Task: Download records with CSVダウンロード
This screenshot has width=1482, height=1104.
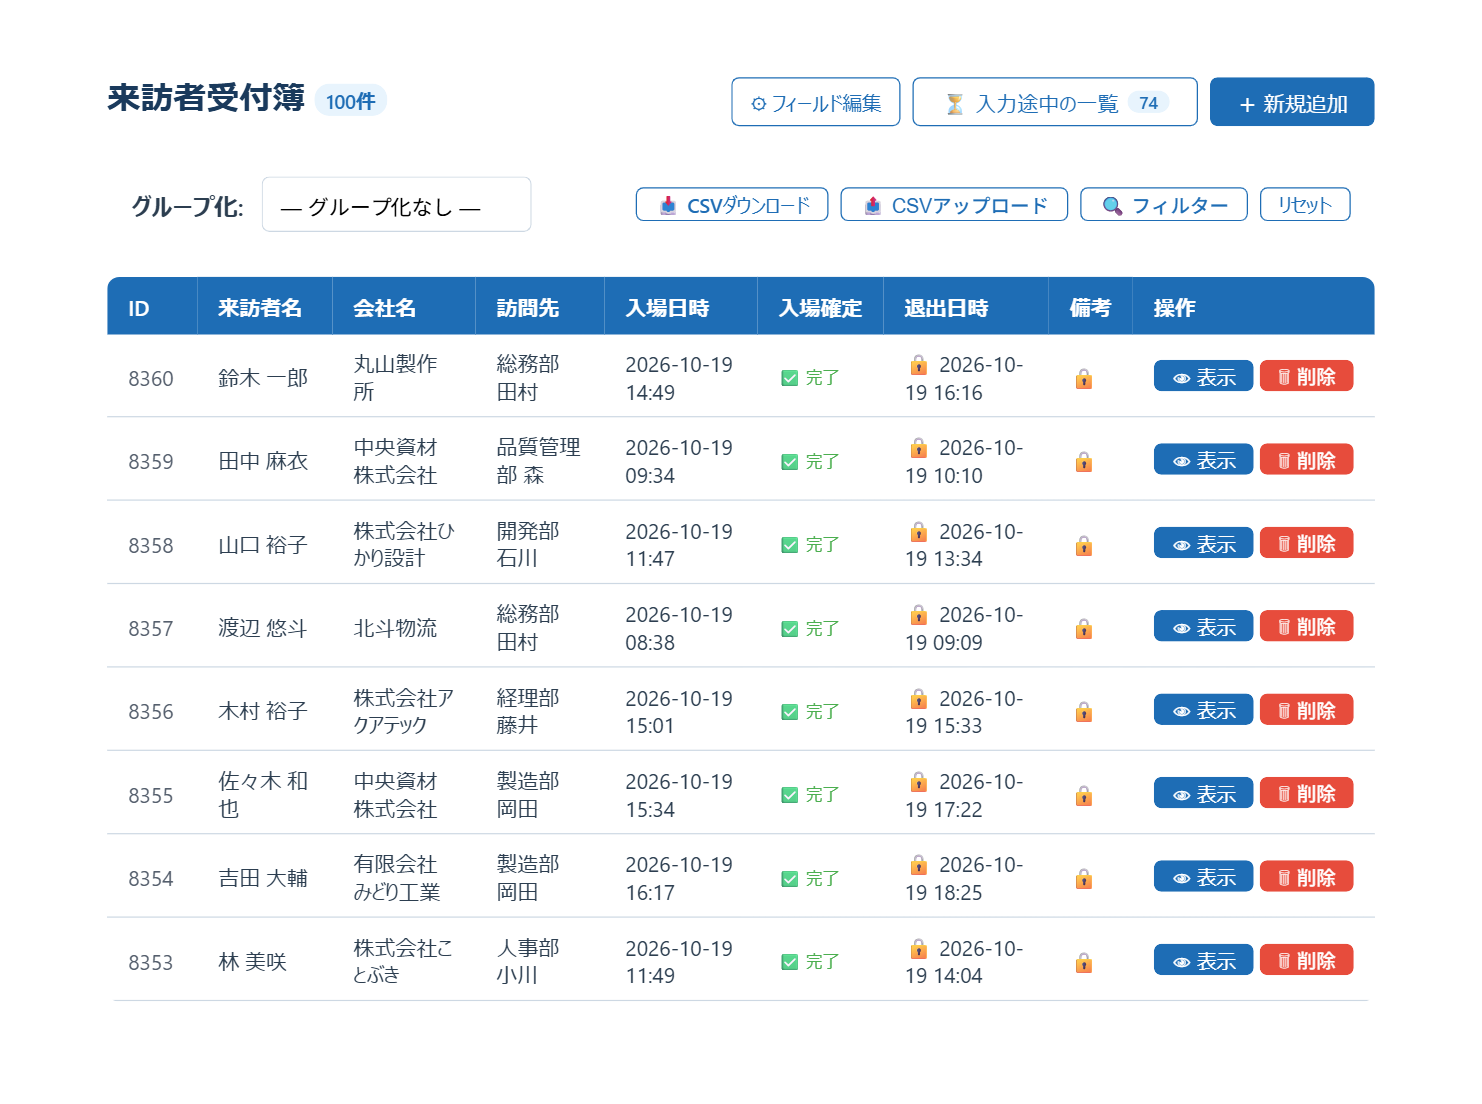Action: point(732,205)
